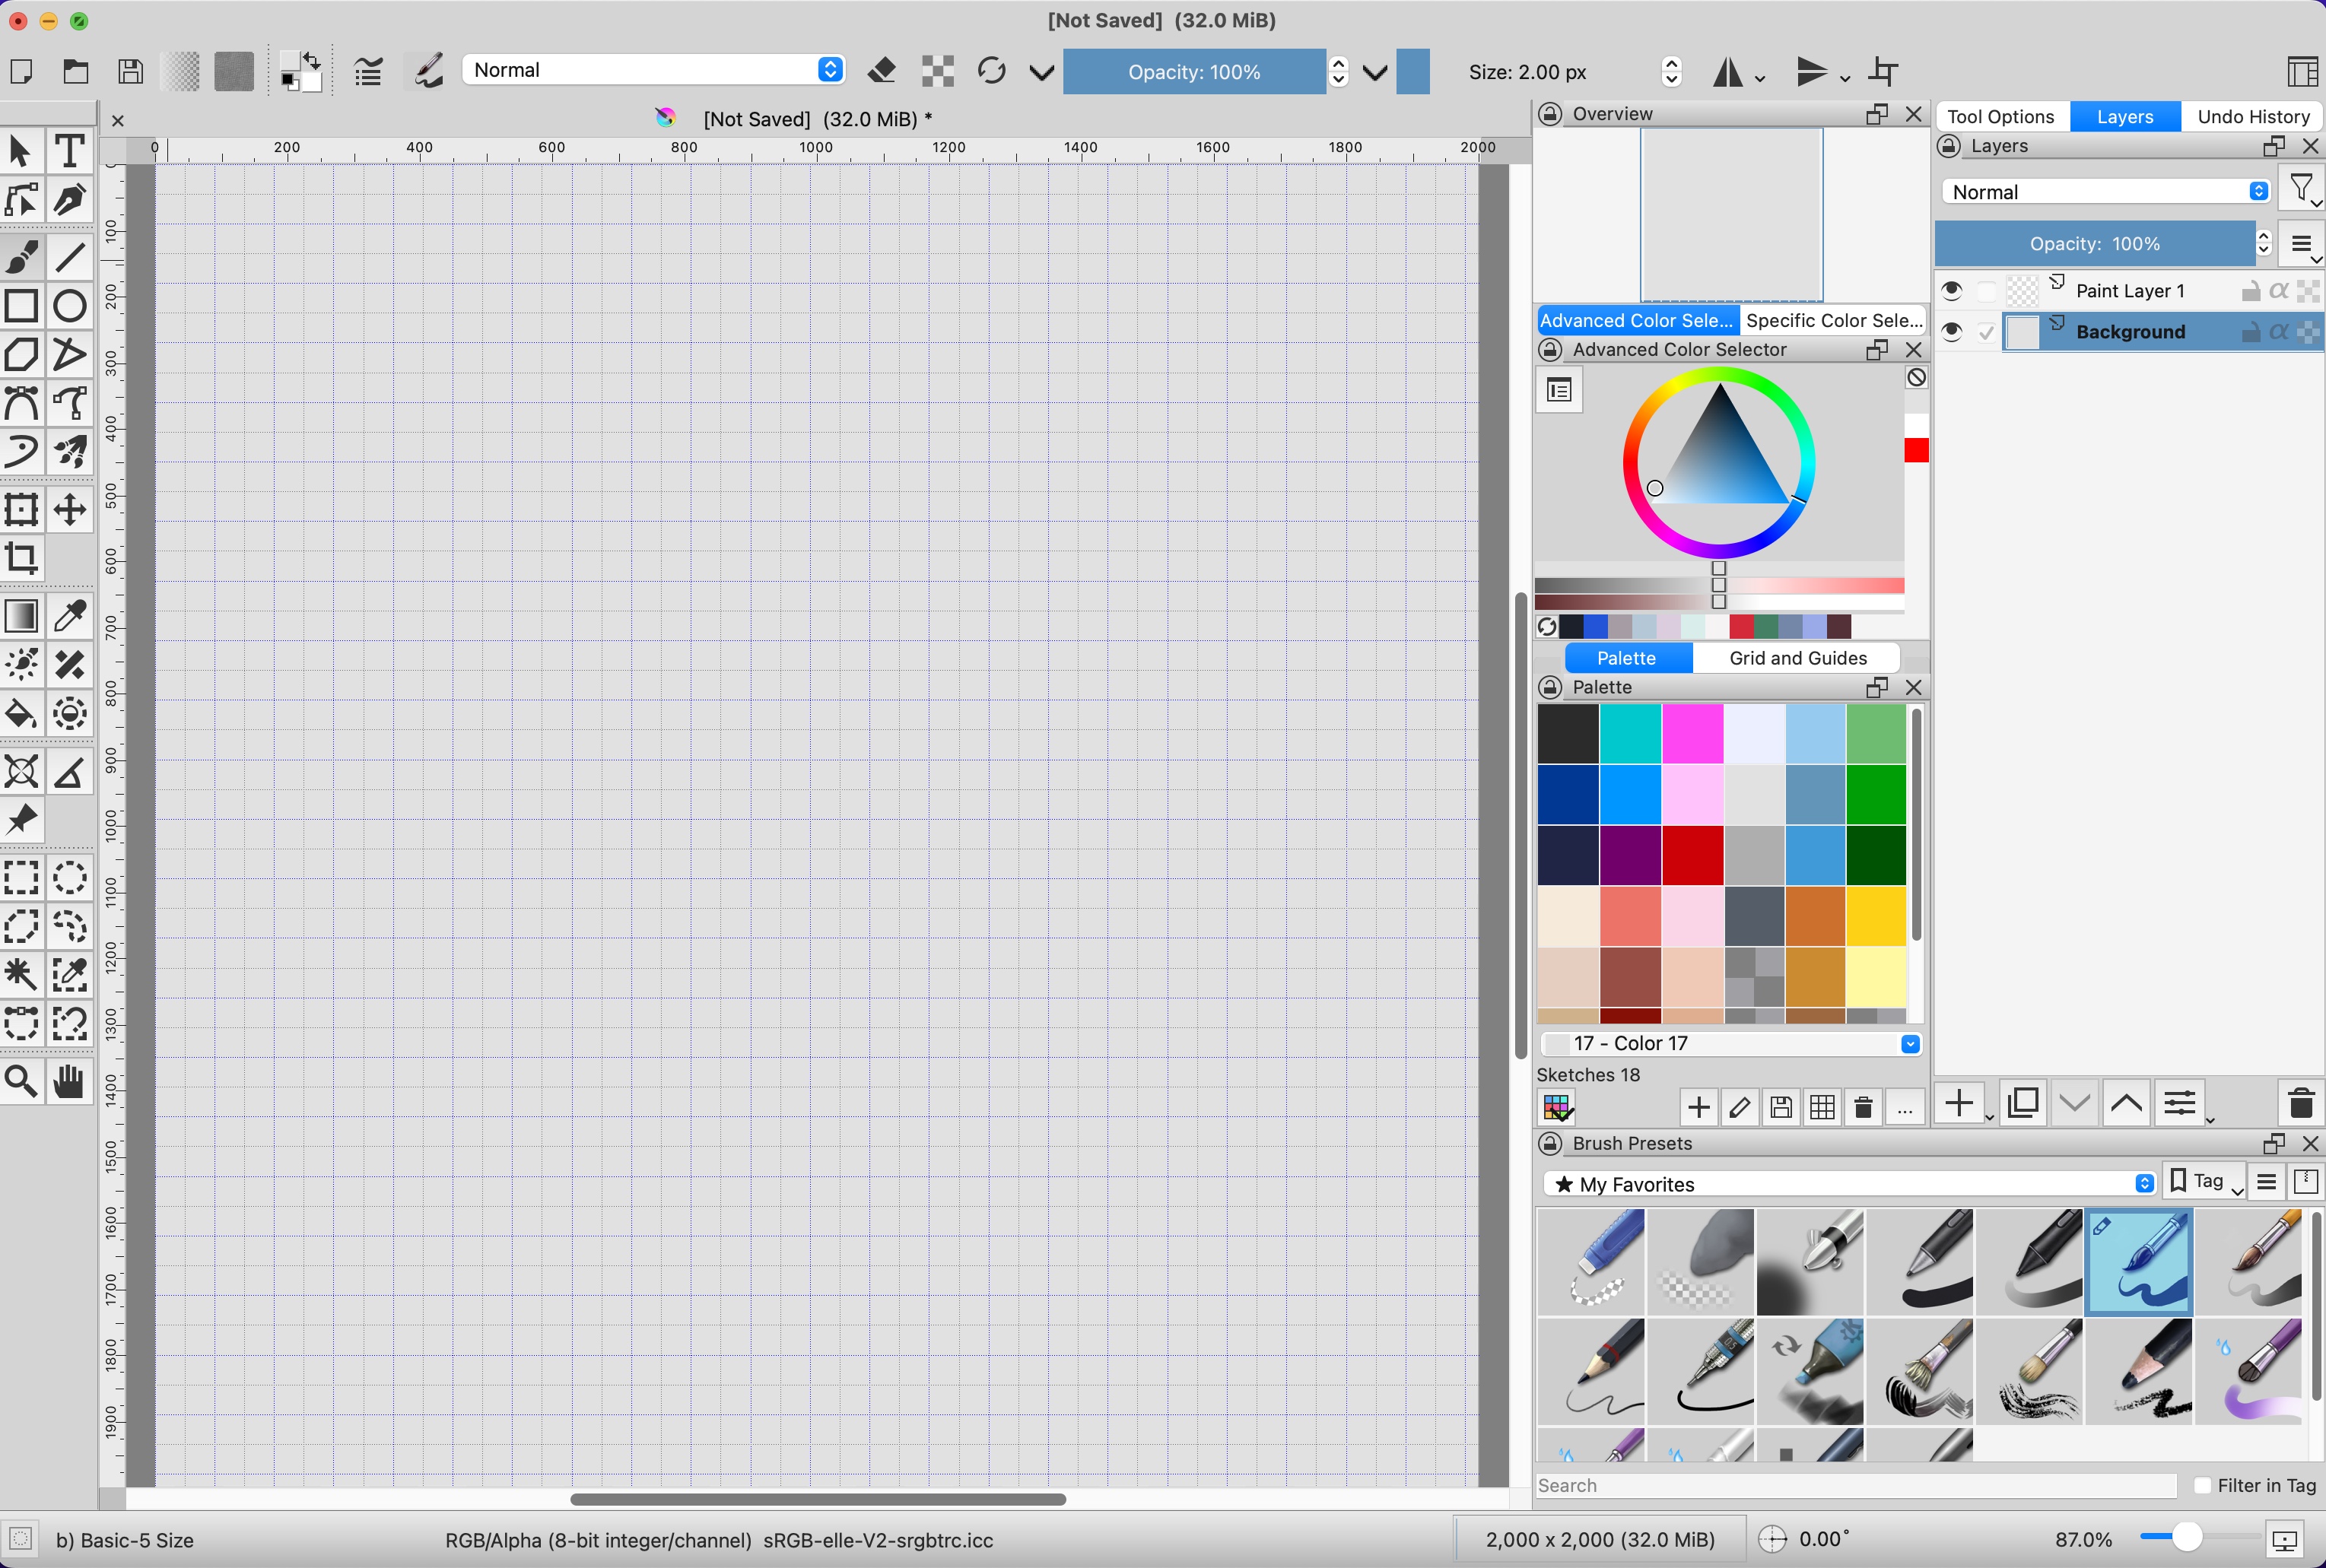This screenshot has height=1568, width=2326.
Task: Pick the Color Sampler tool
Action: click(70, 616)
